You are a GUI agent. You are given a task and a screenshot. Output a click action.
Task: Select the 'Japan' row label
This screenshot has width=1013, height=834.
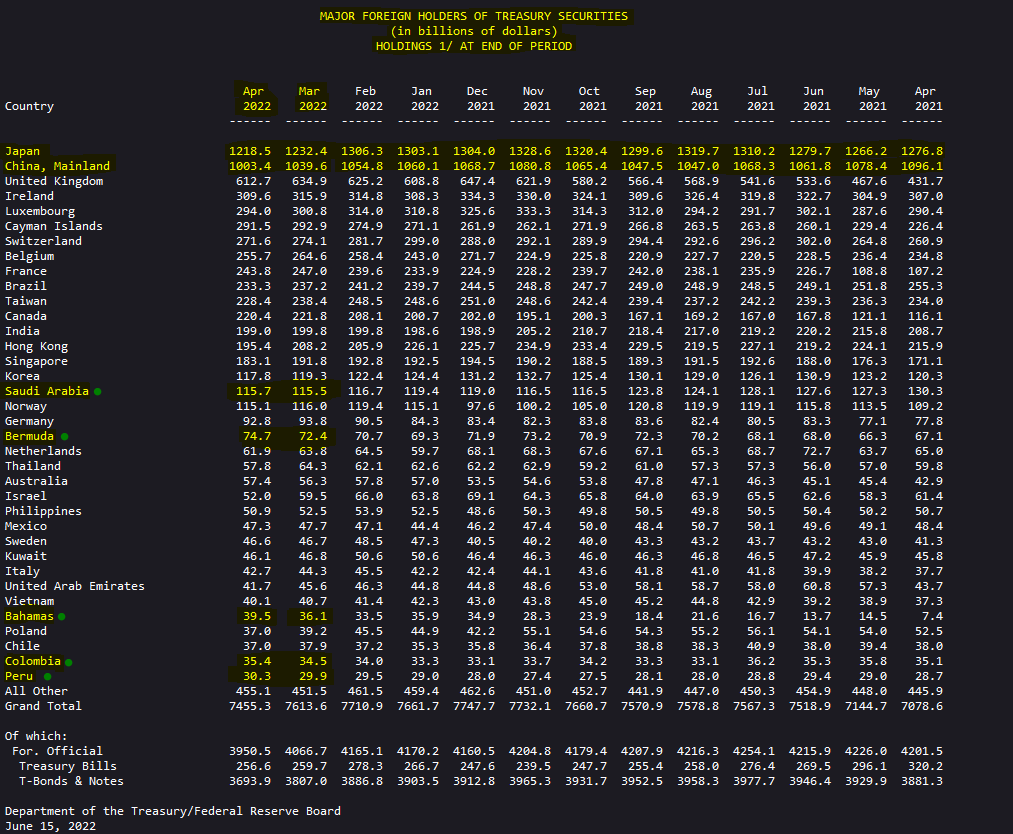pos(22,151)
